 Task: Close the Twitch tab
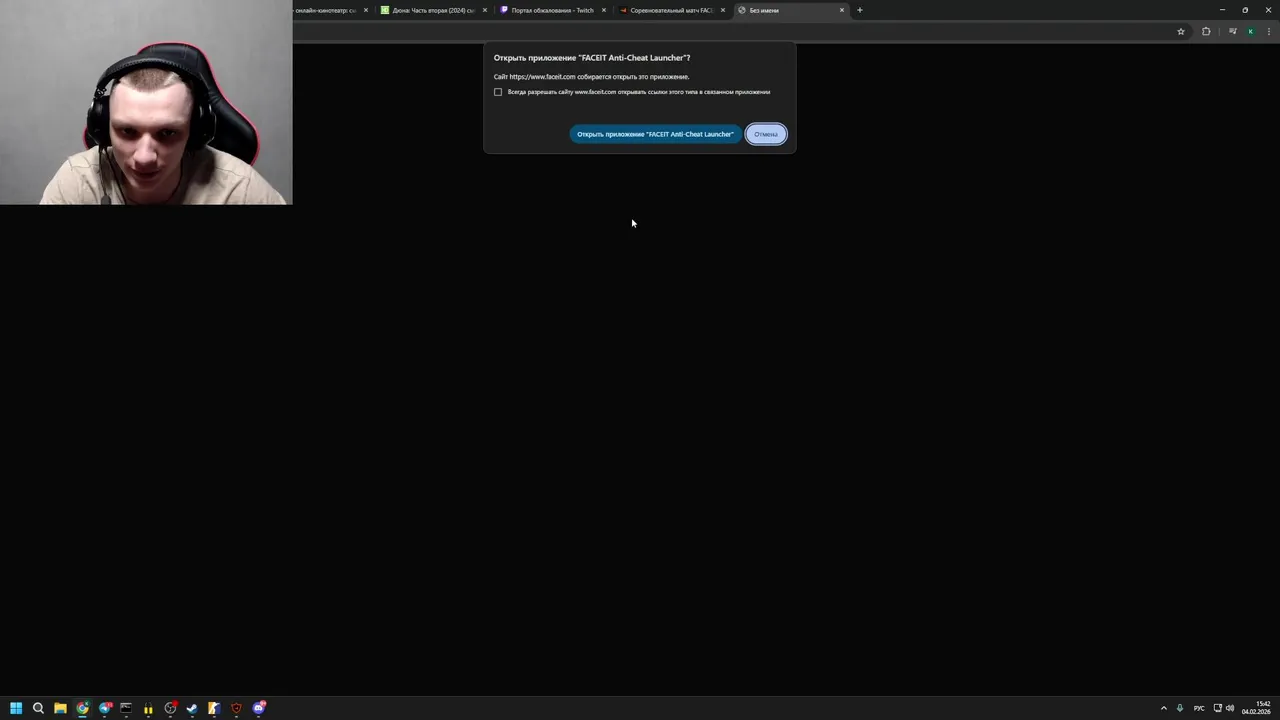coord(604,10)
